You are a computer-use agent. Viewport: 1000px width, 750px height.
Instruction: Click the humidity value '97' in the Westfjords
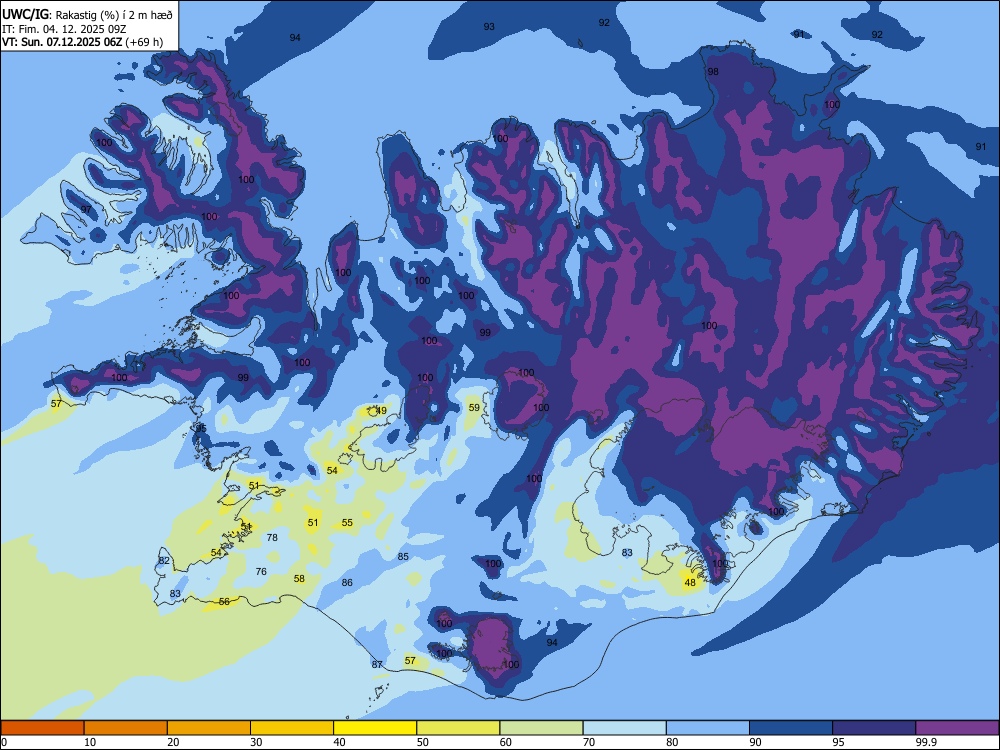(86, 210)
